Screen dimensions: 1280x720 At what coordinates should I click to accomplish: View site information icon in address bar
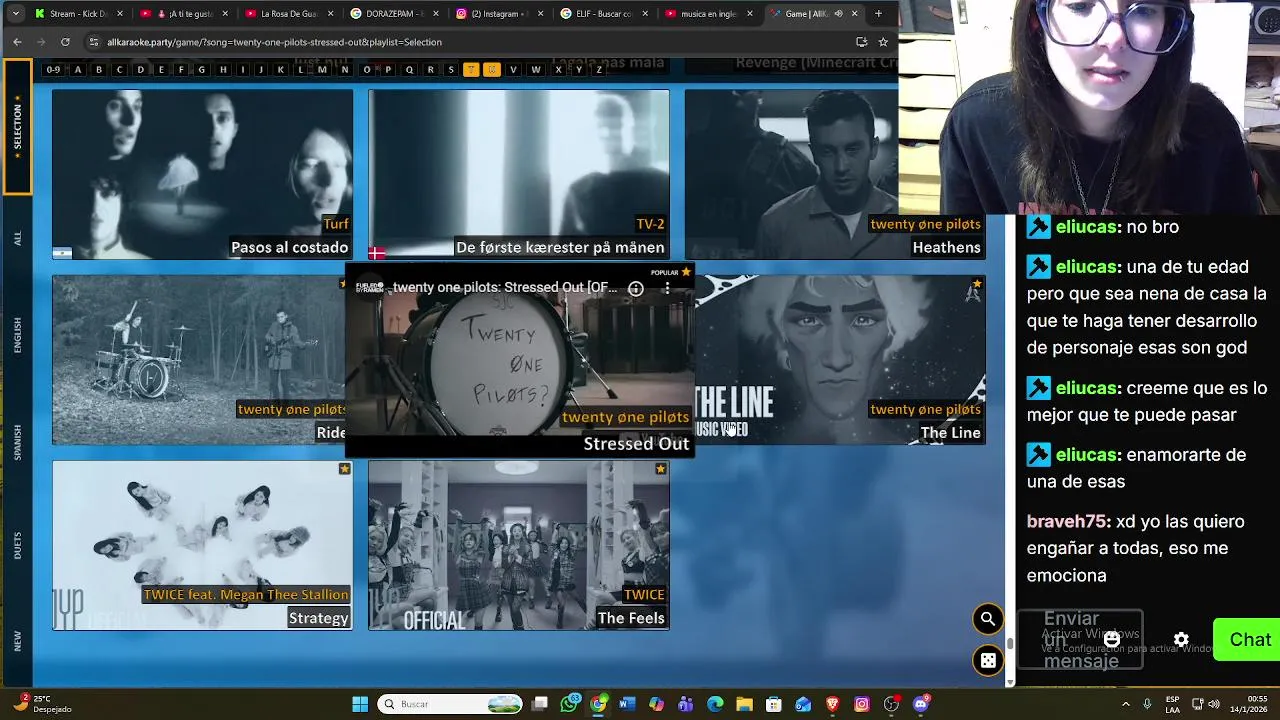pyautogui.click(x=94, y=42)
